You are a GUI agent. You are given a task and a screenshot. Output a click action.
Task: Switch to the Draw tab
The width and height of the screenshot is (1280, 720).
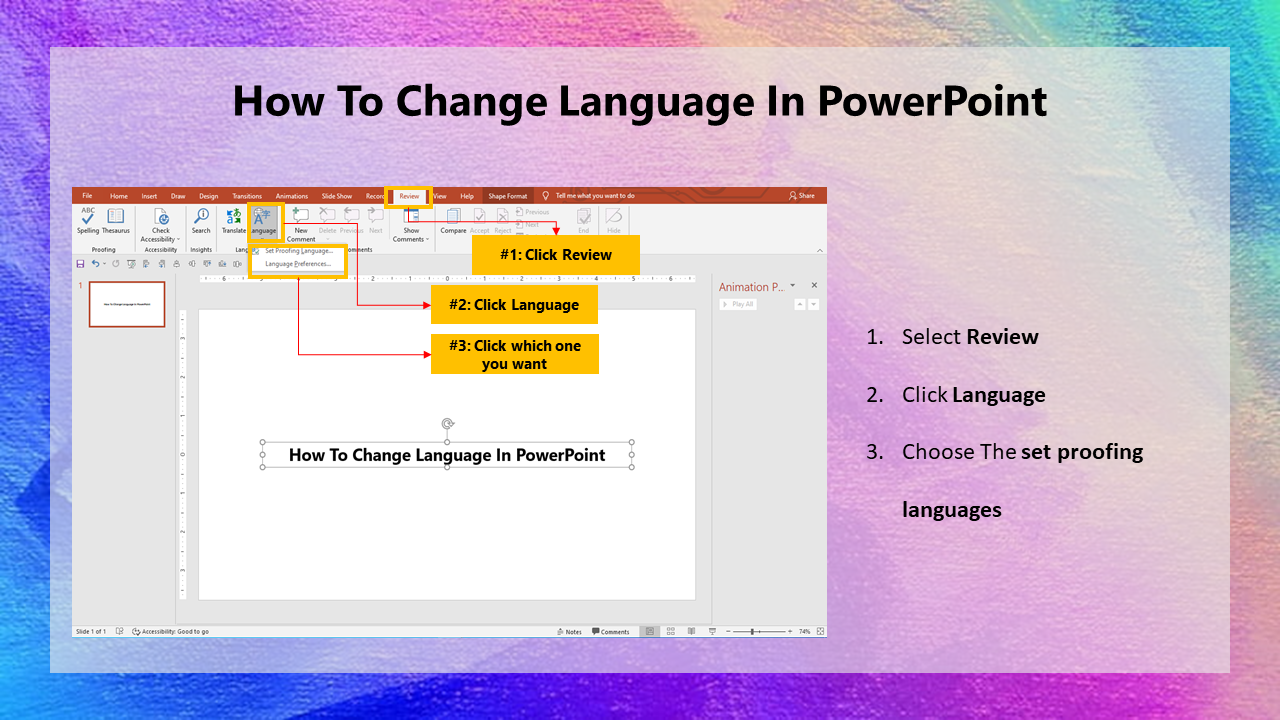pyautogui.click(x=178, y=196)
